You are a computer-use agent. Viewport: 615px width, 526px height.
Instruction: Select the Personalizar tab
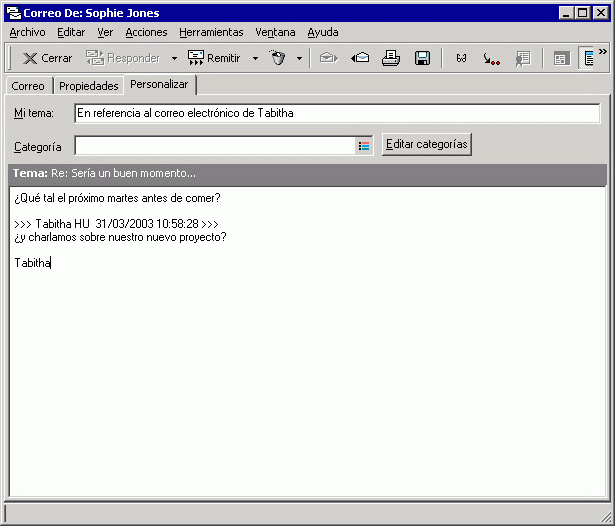click(159, 84)
